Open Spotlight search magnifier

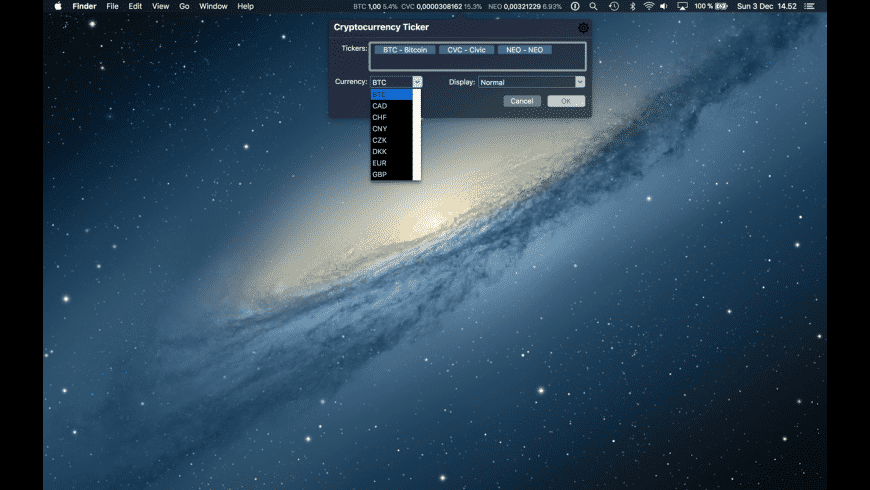593,6
